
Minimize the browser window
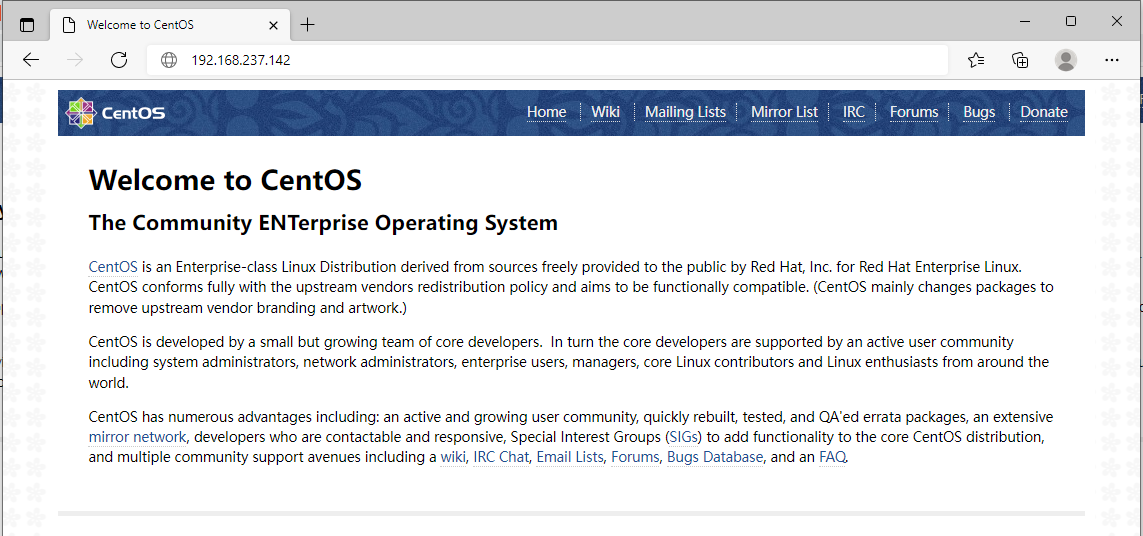[1025, 21]
